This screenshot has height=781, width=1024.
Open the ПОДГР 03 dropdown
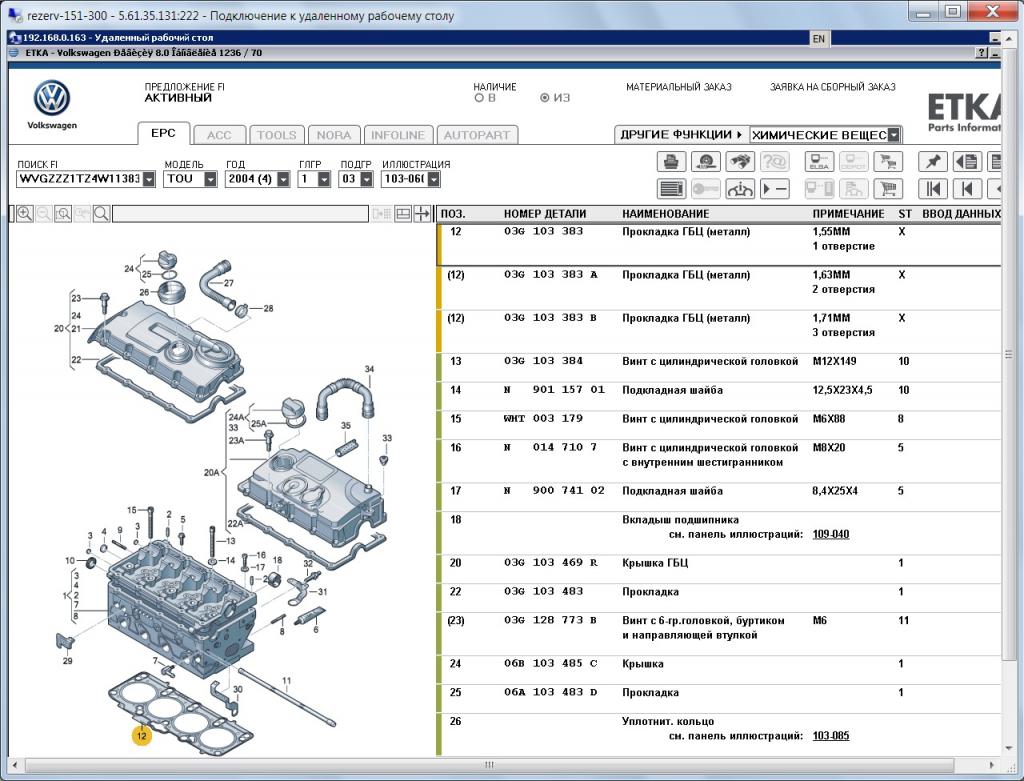tap(366, 179)
